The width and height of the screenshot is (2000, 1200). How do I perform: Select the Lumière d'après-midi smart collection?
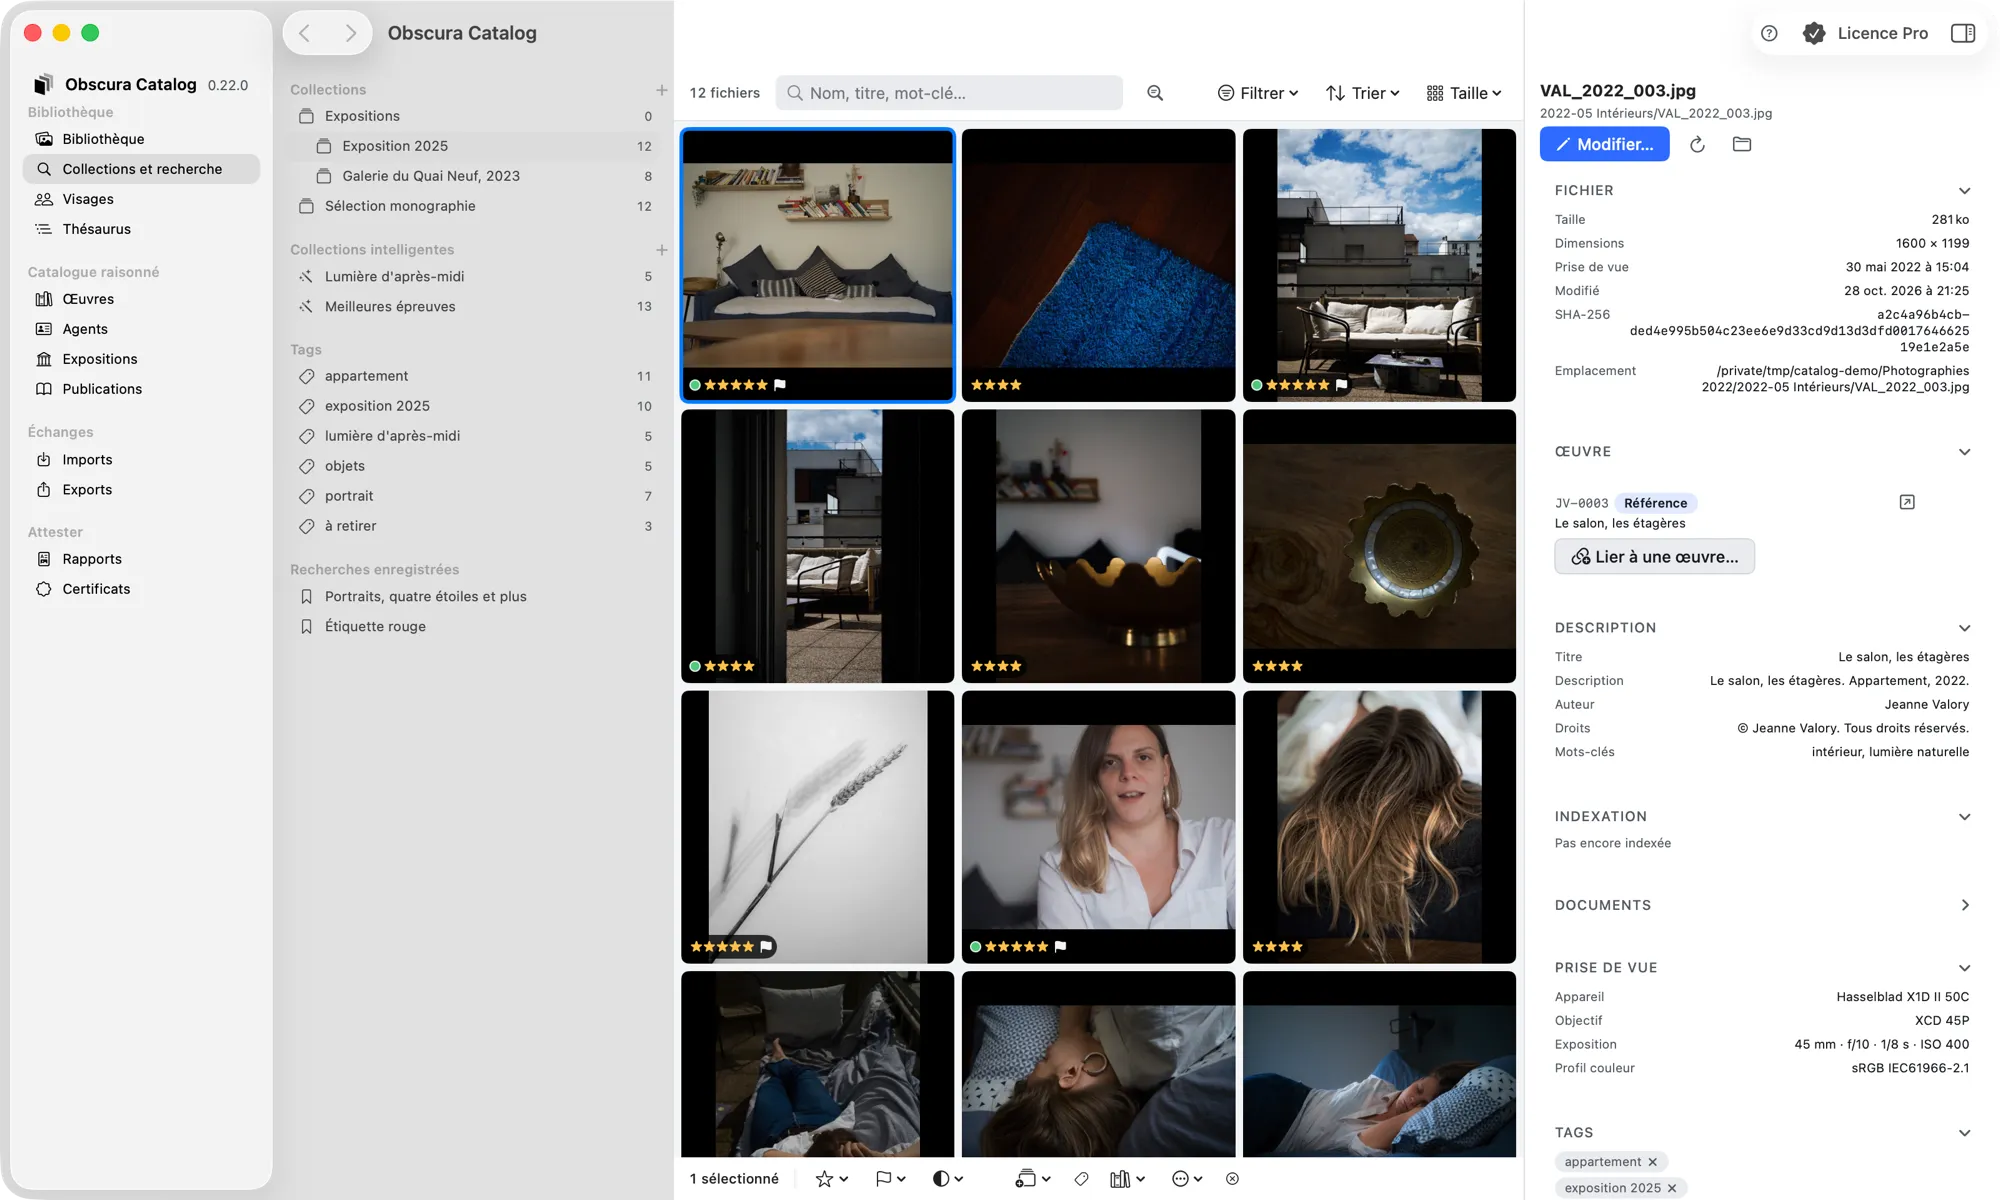(x=475, y=277)
